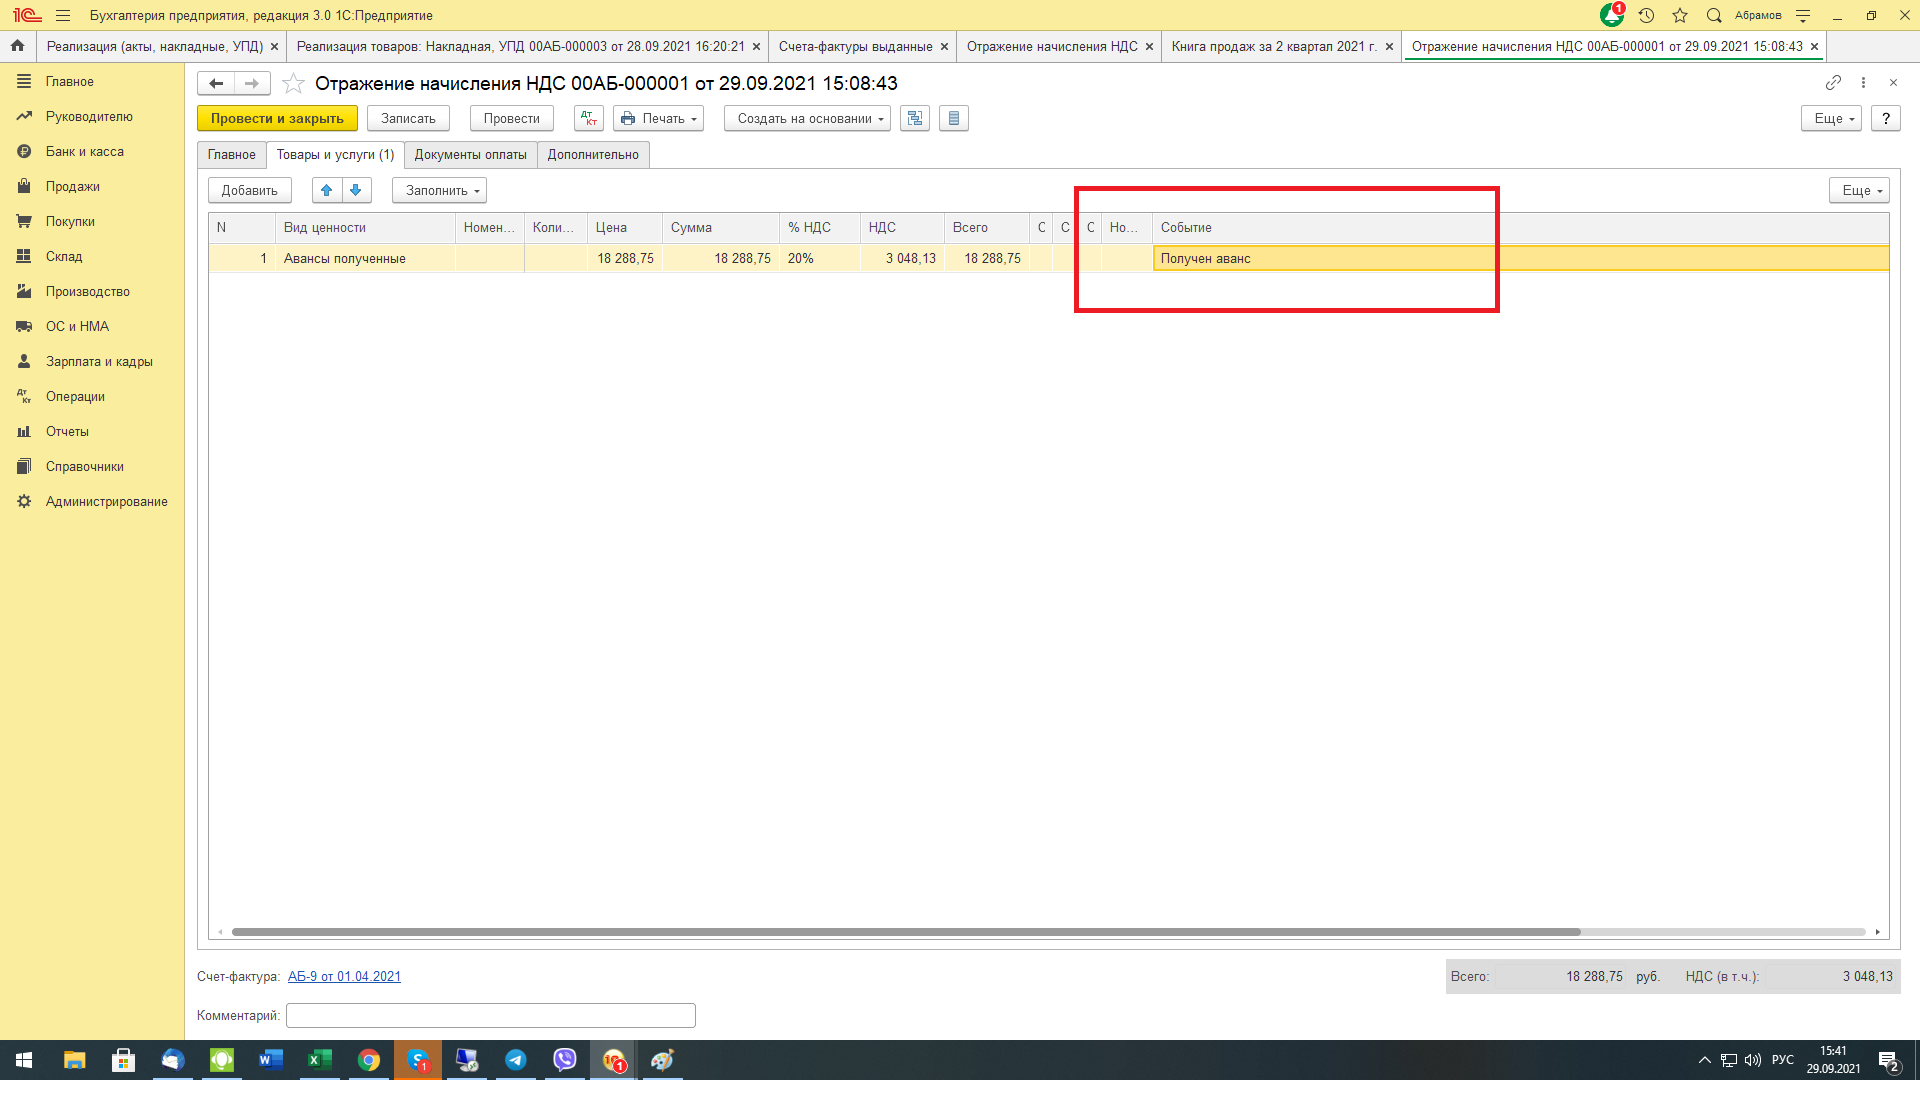Image resolution: width=1920 pixels, height=1116 pixels.
Task: Open the table Еще menu
Action: coord(1858,190)
